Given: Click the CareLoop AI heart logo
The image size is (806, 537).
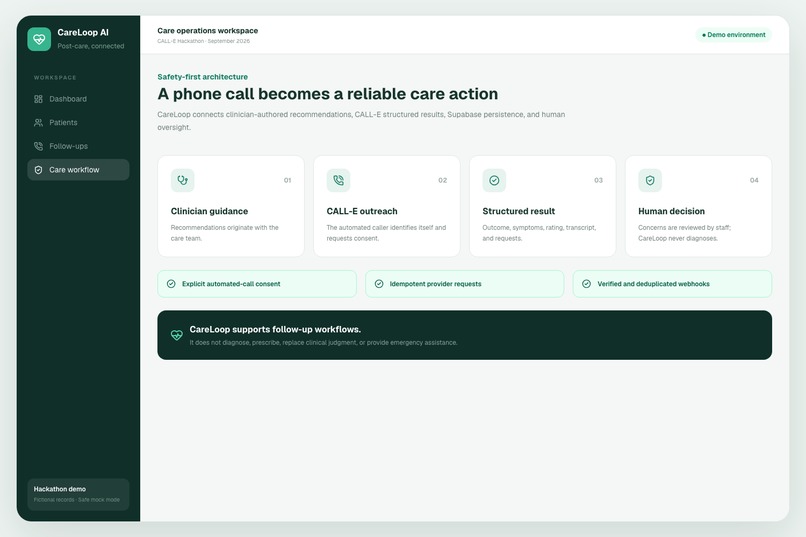Looking at the screenshot, I should (x=39, y=39).
